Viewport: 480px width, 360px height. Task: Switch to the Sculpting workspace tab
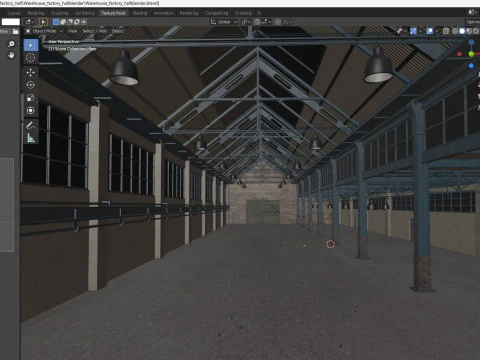click(x=60, y=13)
